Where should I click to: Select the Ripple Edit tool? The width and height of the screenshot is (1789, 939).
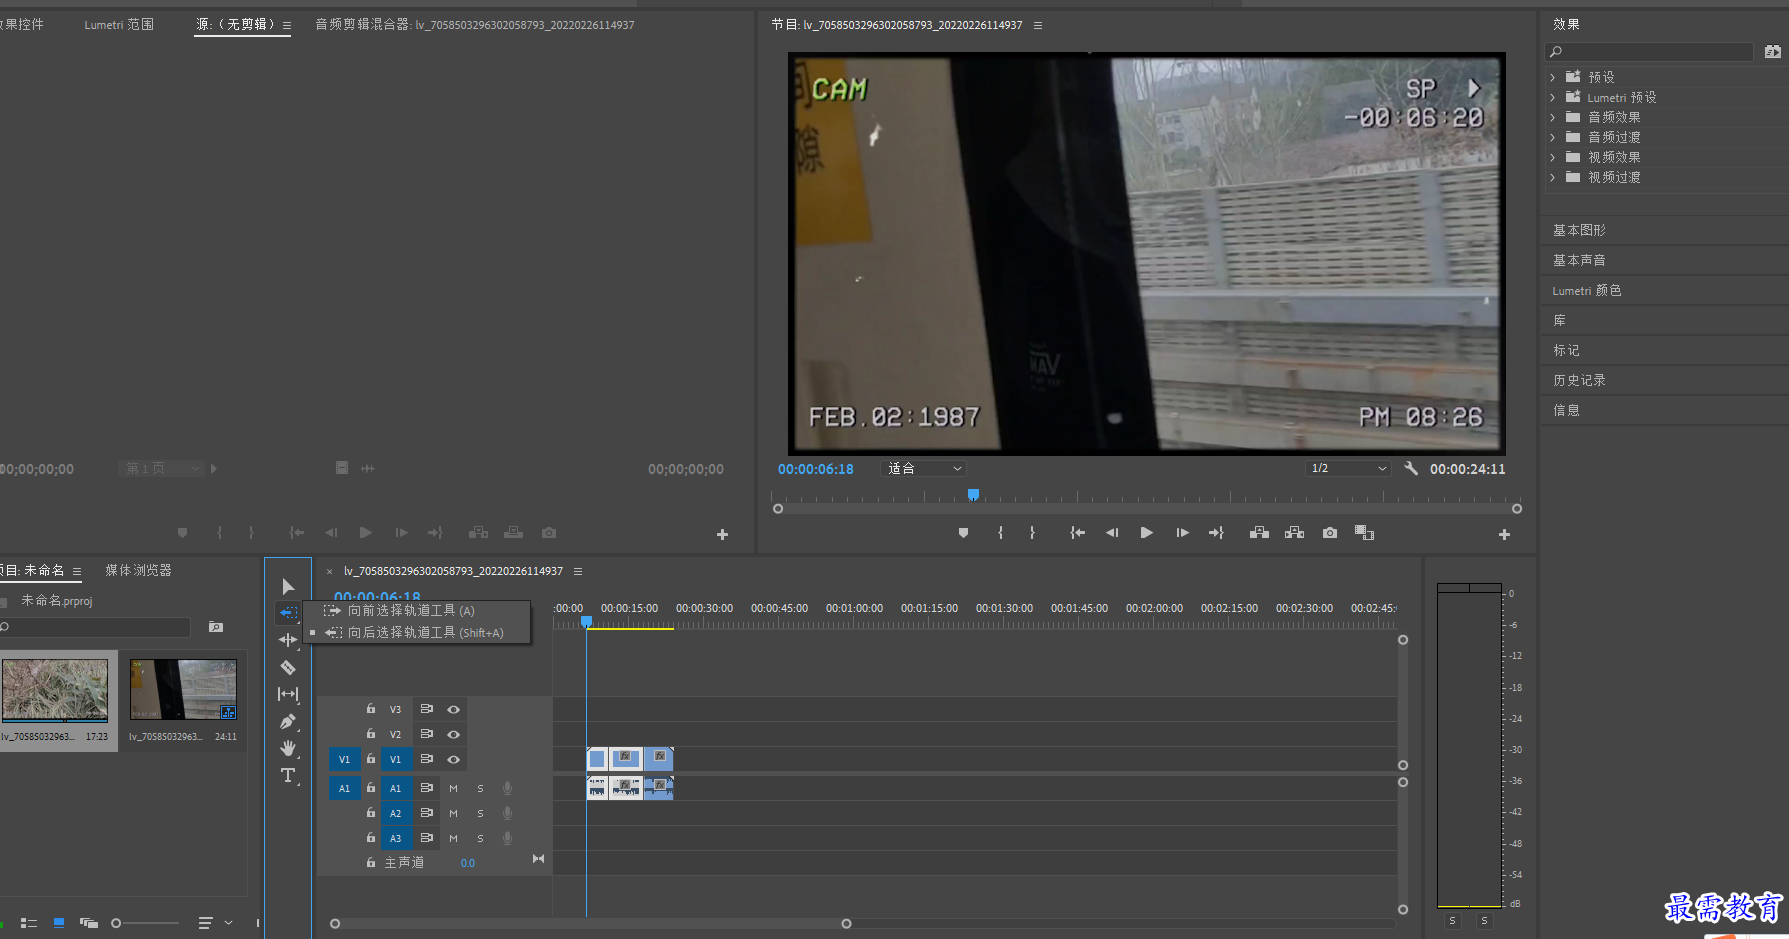288,640
